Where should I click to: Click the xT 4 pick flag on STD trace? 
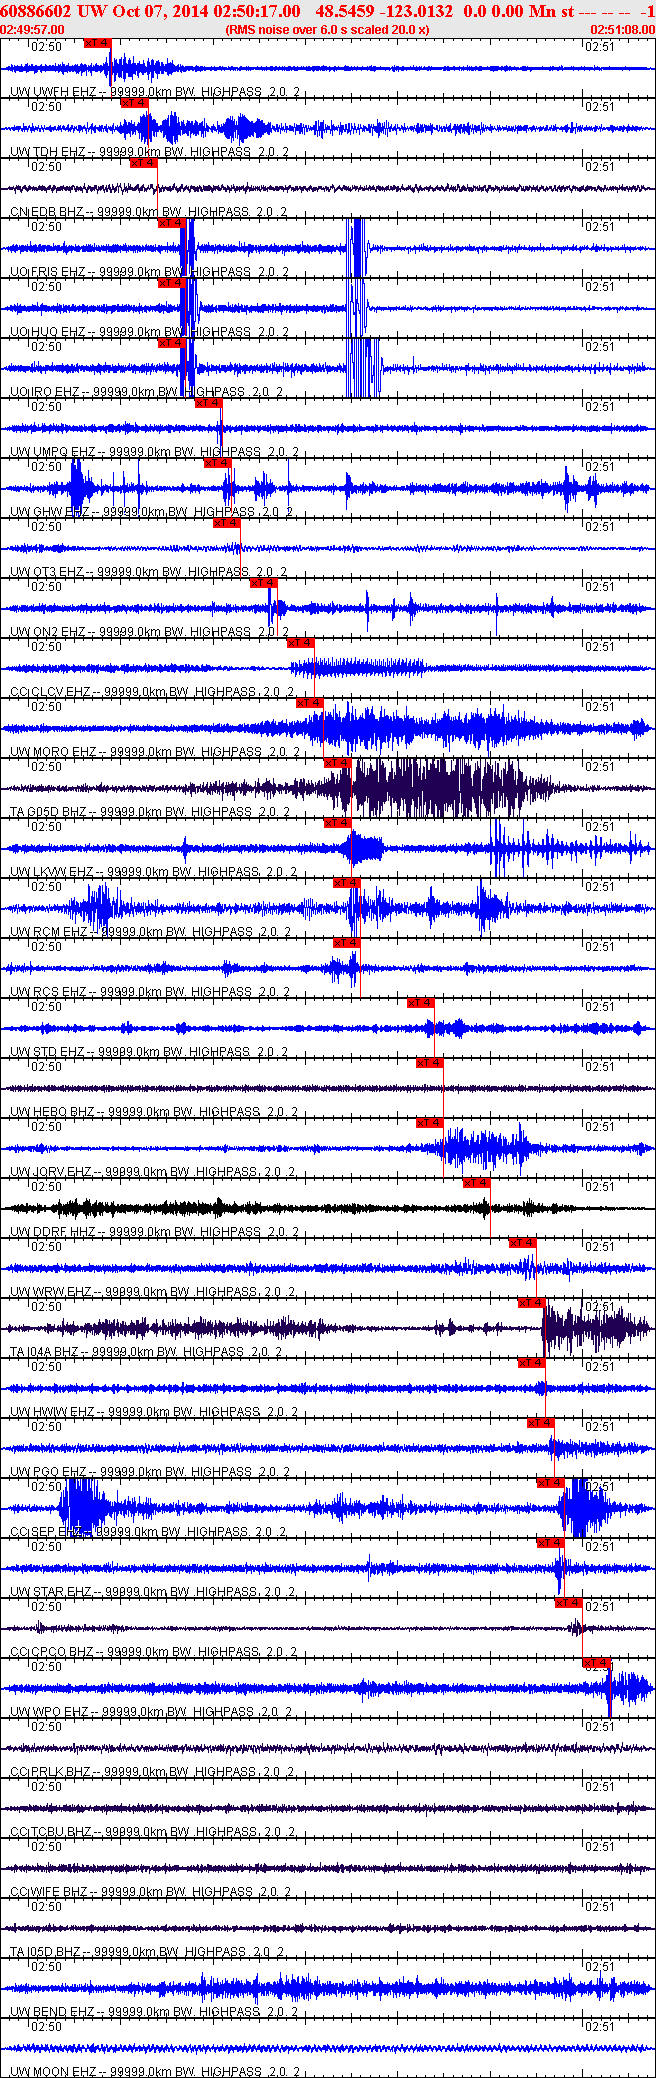click(x=421, y=1003)
